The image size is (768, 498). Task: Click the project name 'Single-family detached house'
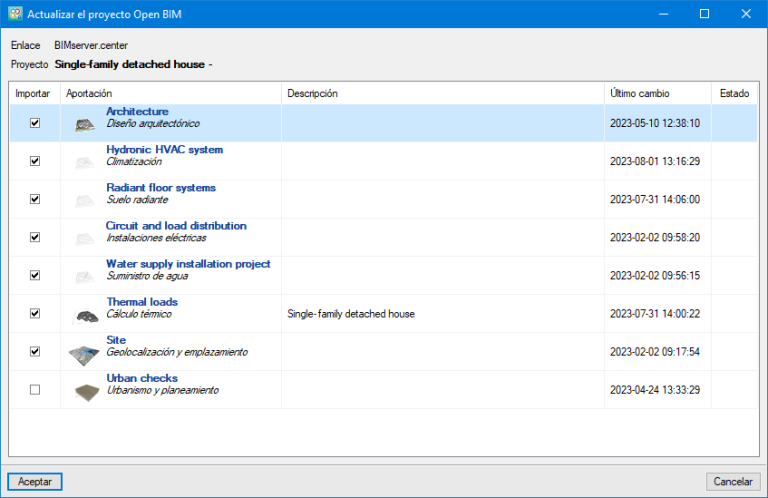(130, 64)
